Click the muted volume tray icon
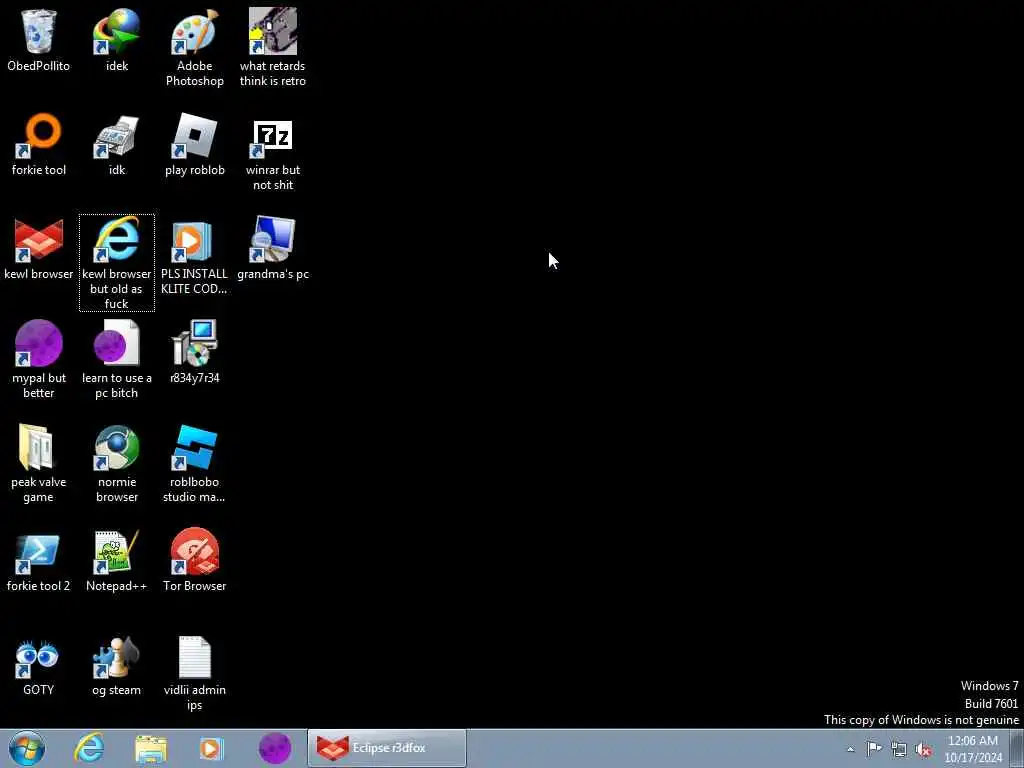The height and width of the screenshot is (768, 1024). [x=923, y=750]
